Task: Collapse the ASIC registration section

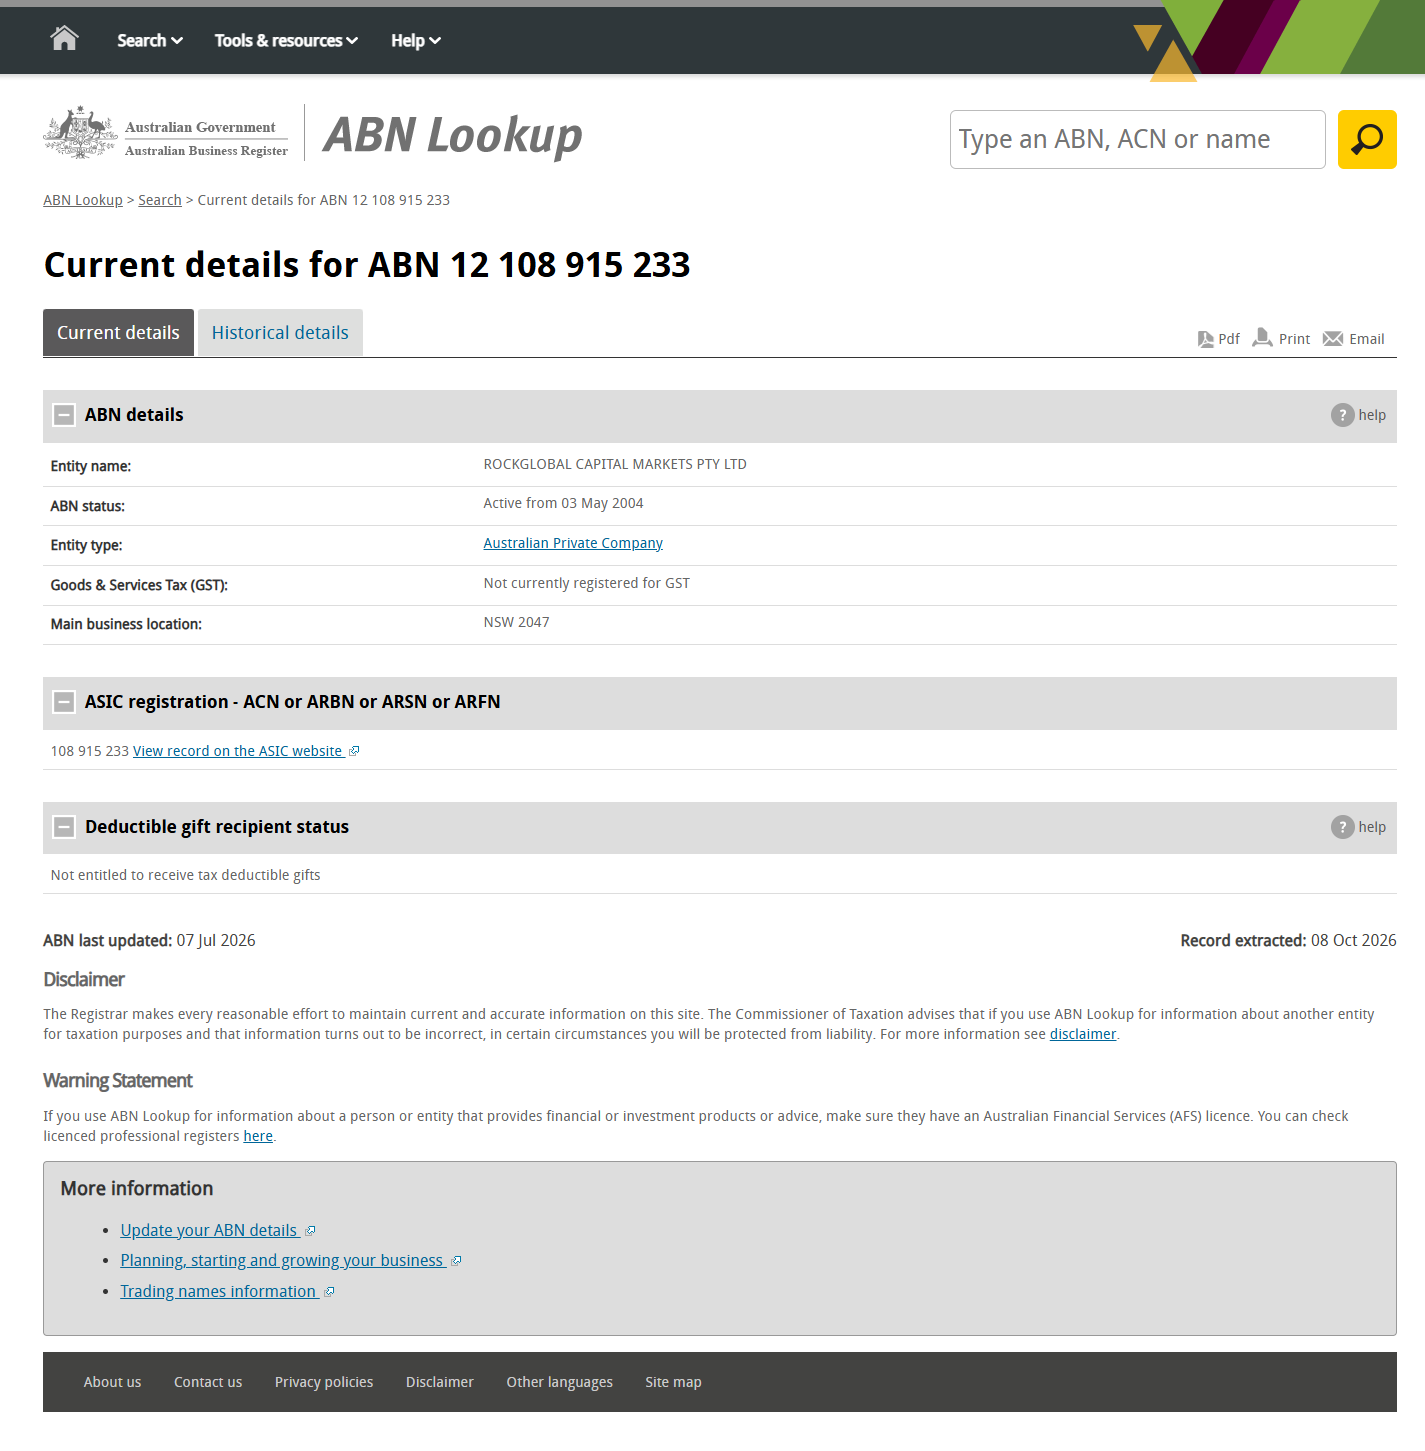Action: 64,702
